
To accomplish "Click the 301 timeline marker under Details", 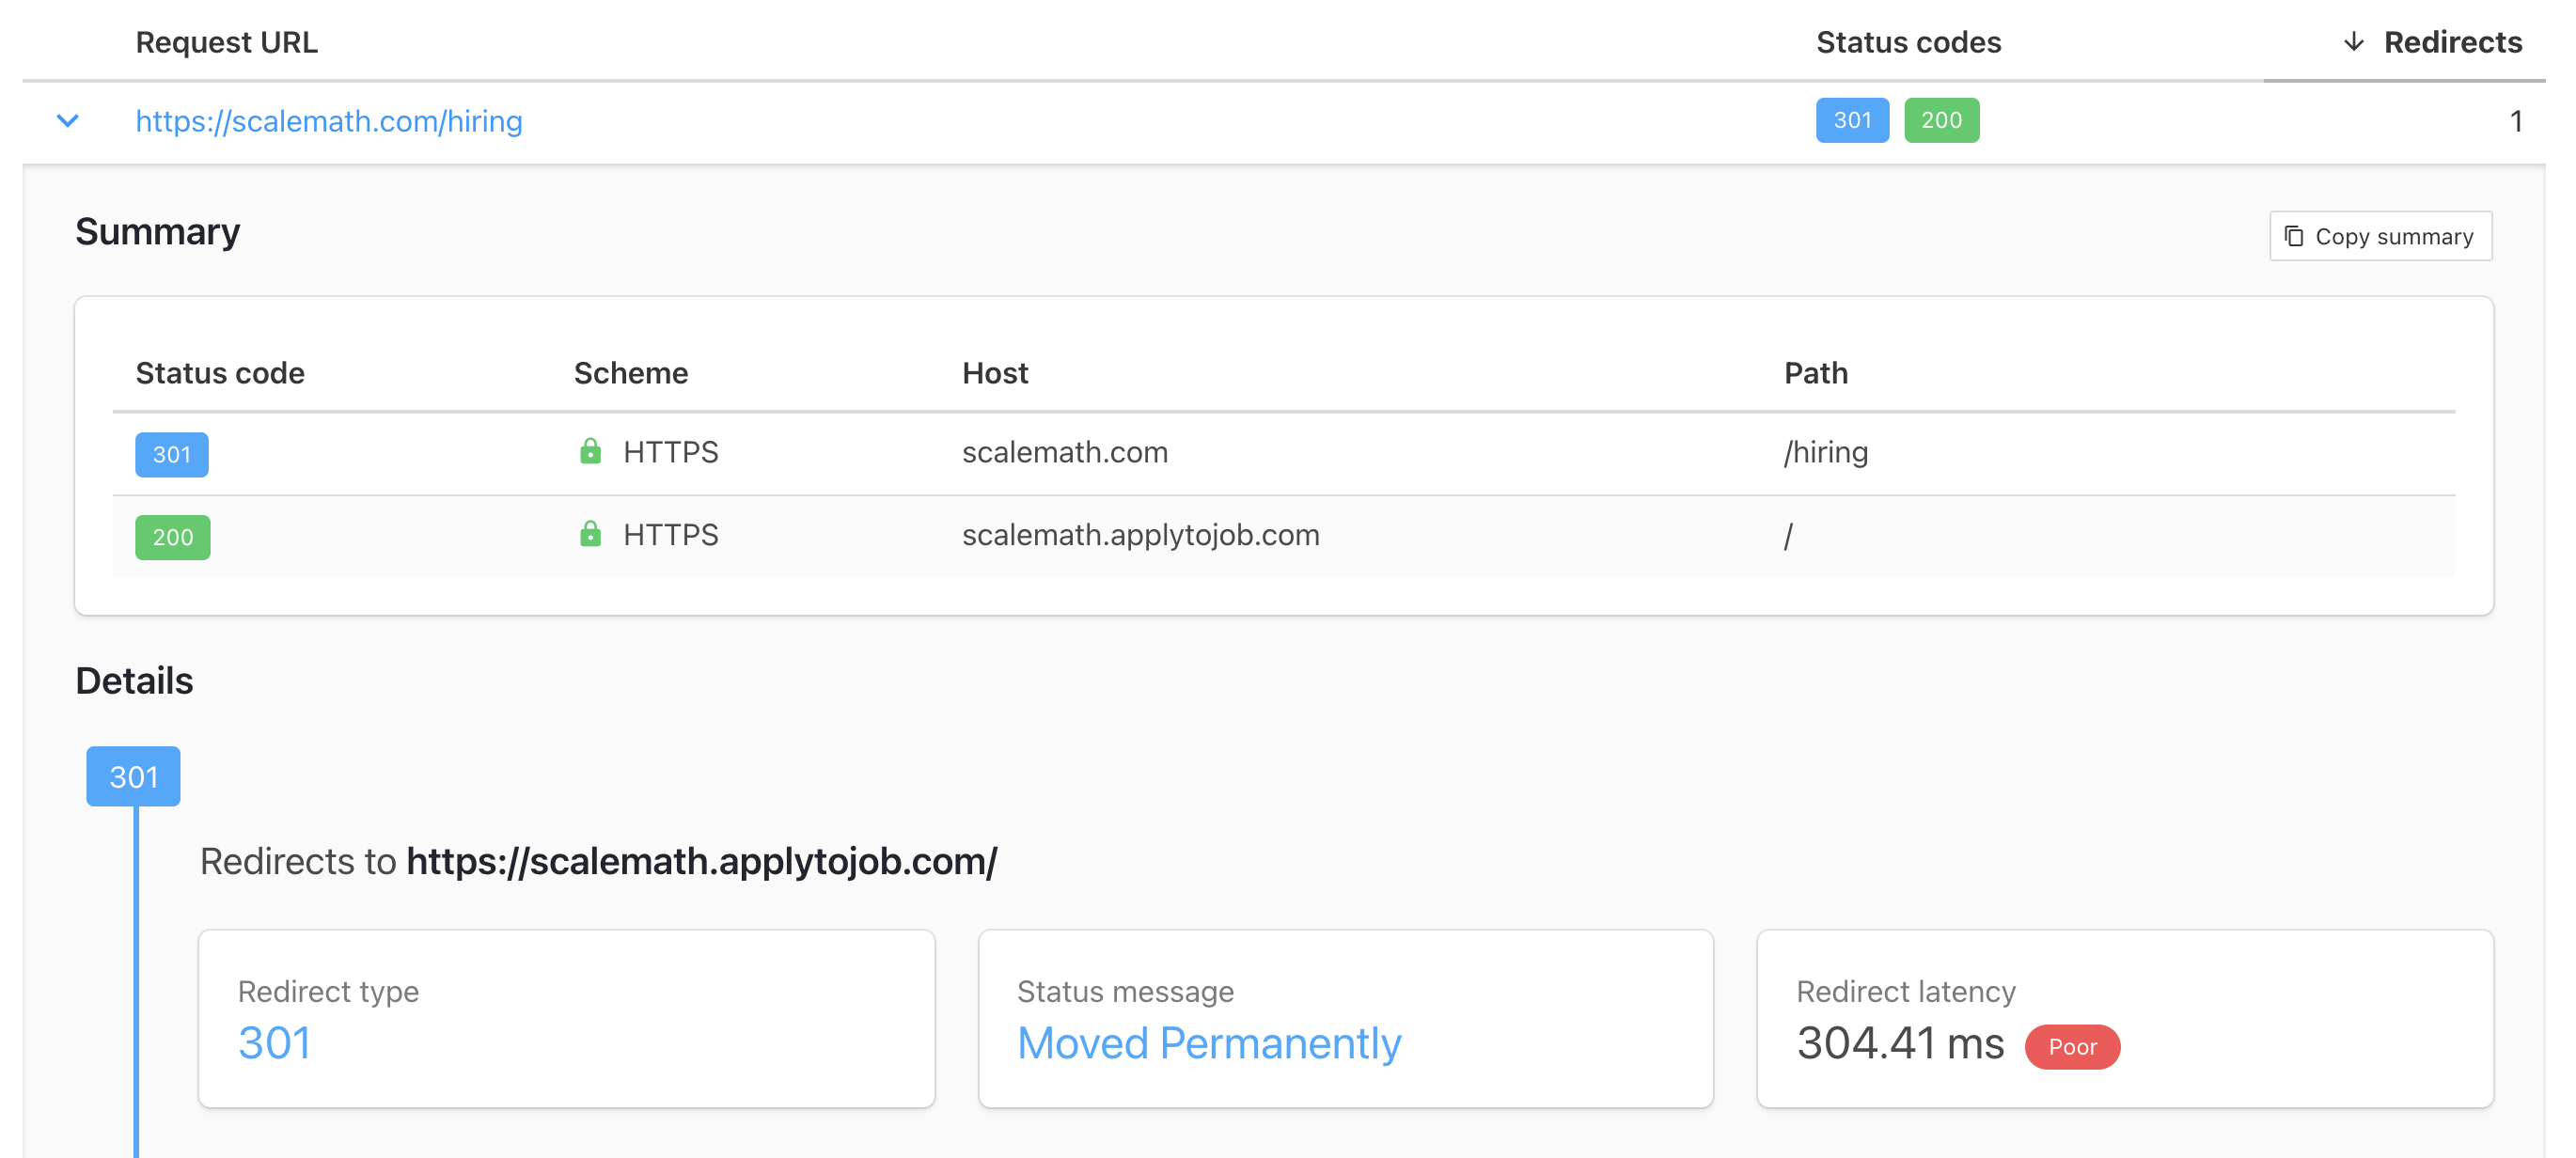I will pos(133,776).
